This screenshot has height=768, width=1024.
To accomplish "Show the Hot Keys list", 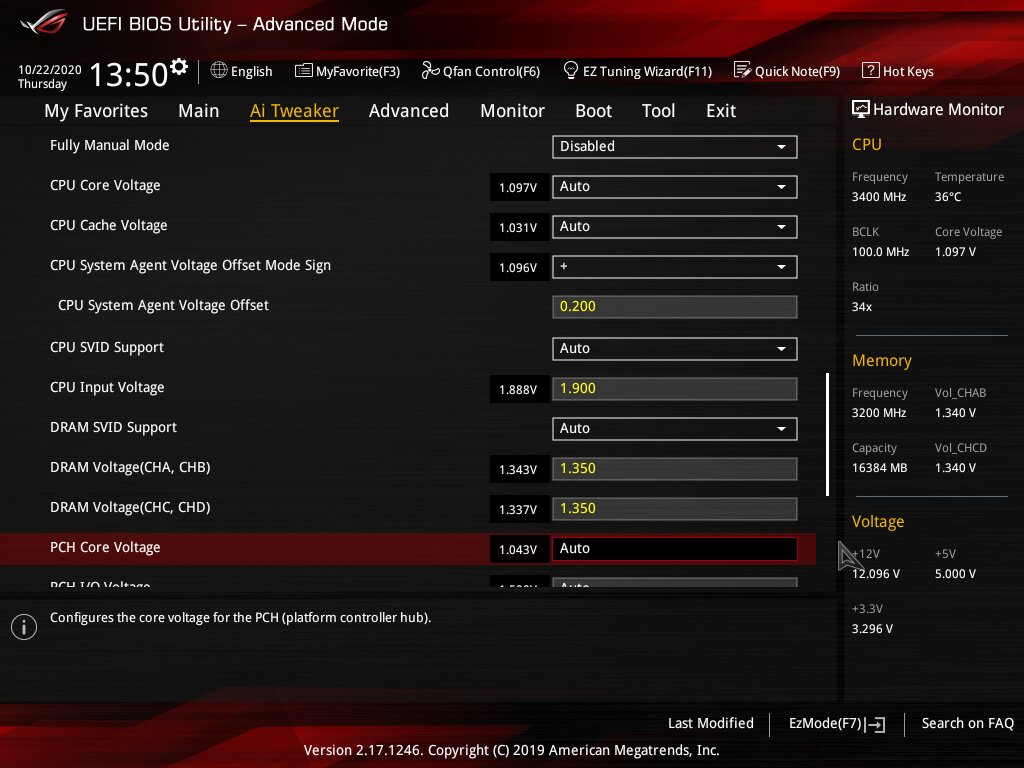I will tap(898, 71).
